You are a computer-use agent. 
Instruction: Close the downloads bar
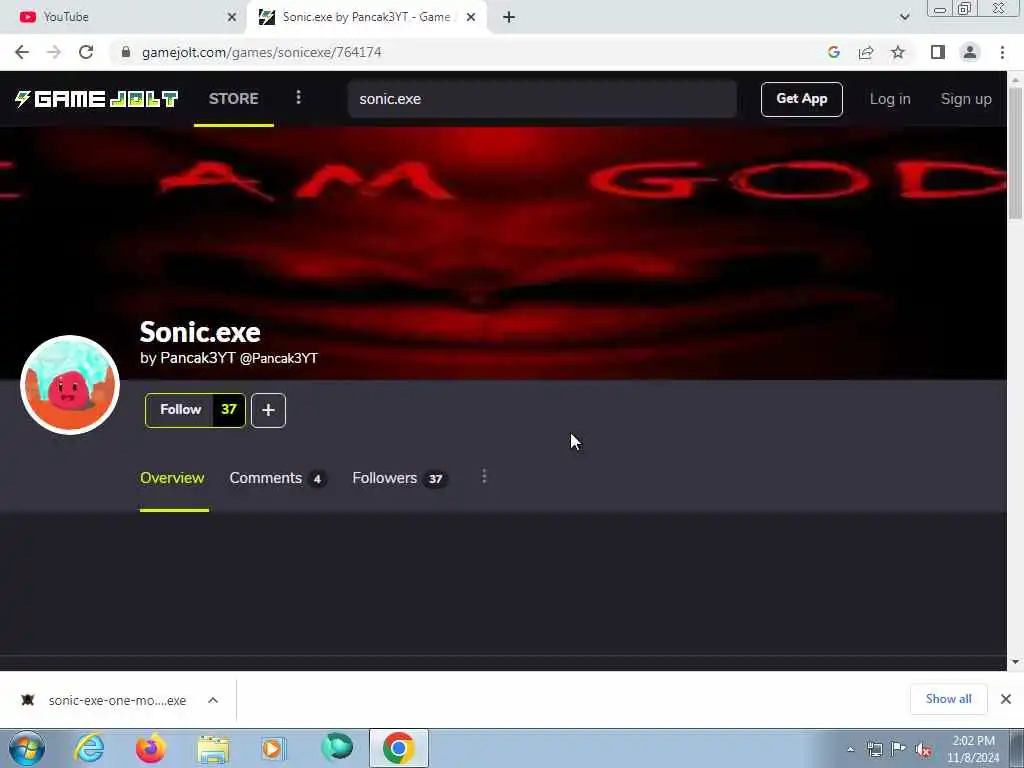(1006, 699)
